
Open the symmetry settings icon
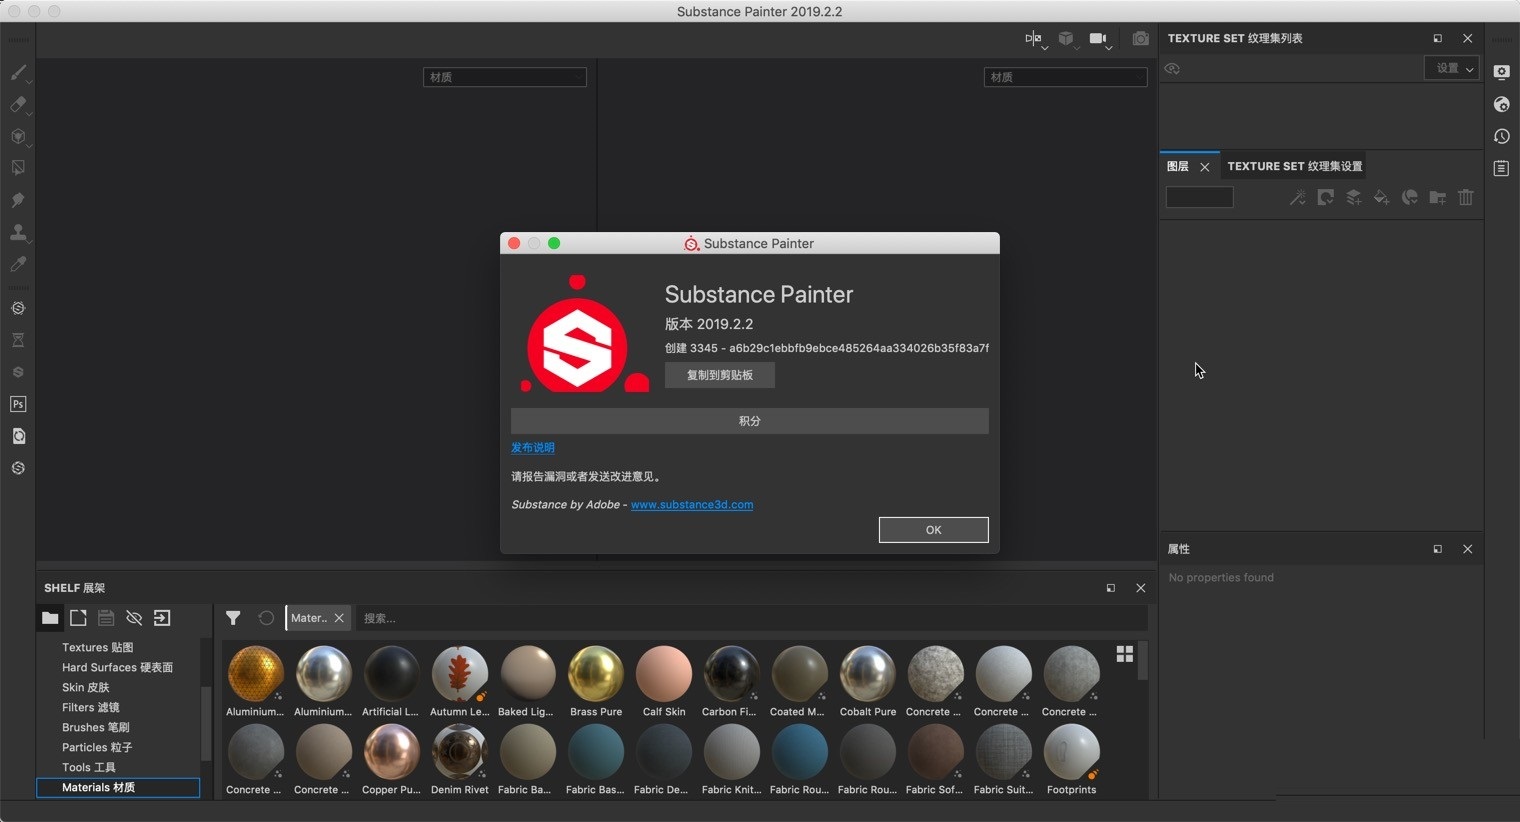[x=1034, y=38]
